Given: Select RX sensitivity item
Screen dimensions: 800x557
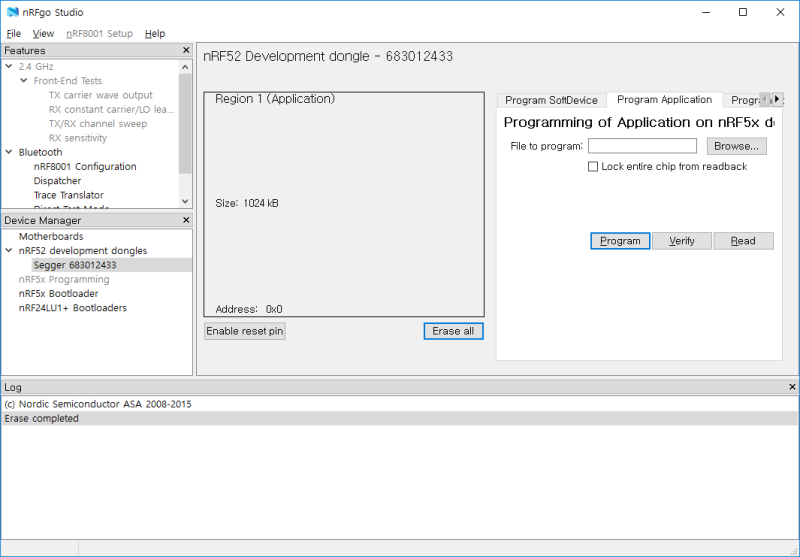Looking at the screenshot, I should pos(78,138).
